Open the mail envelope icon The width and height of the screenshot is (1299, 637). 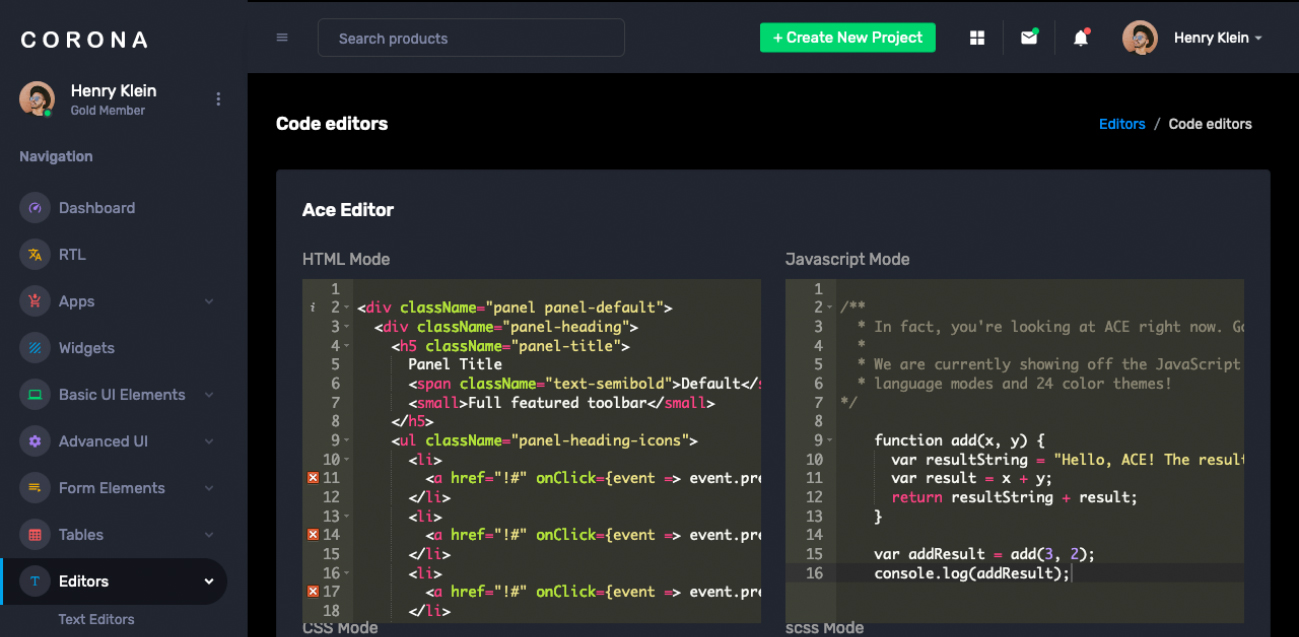tap(1028, 38)
